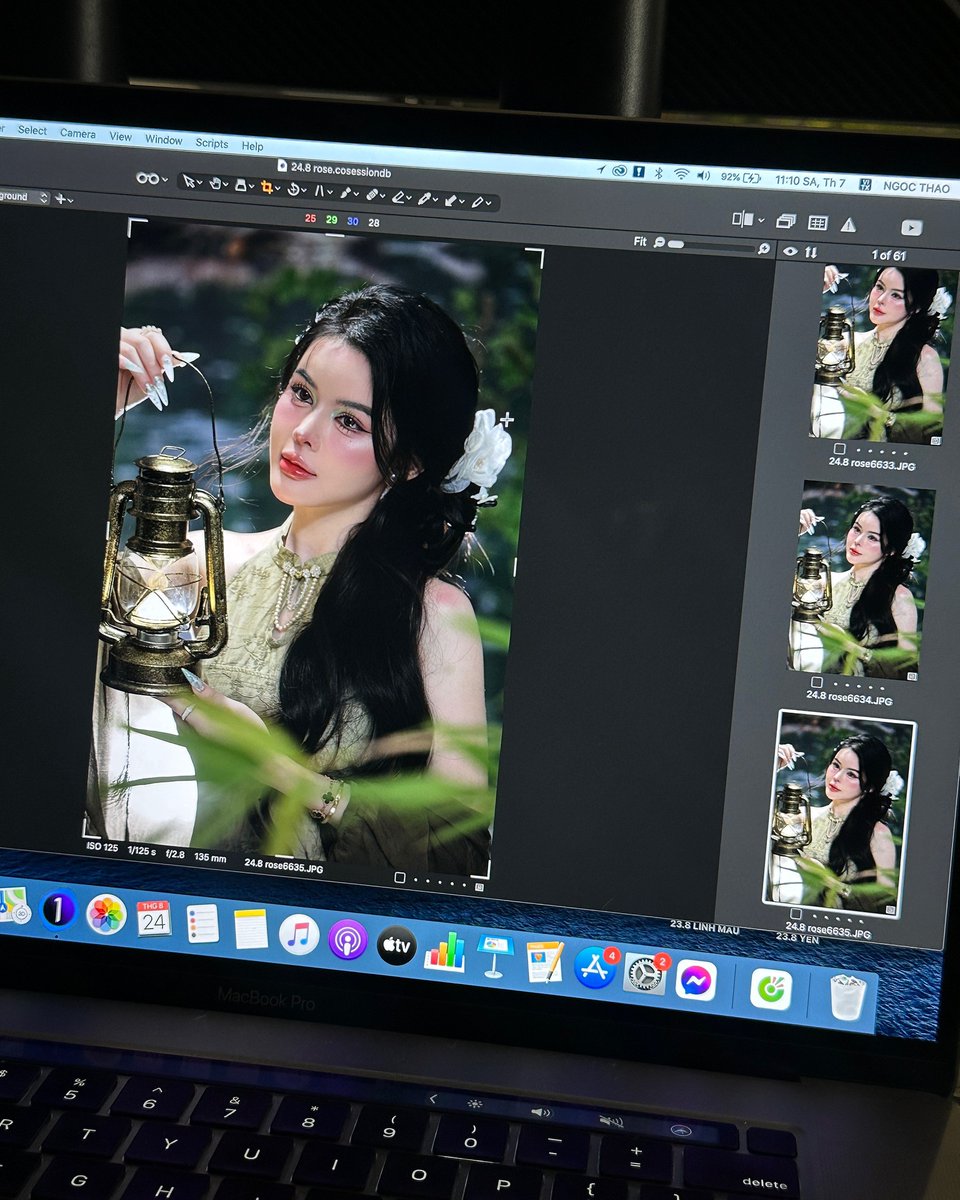
Task: Open the Help menu
Action: click(x=253, y=146)
